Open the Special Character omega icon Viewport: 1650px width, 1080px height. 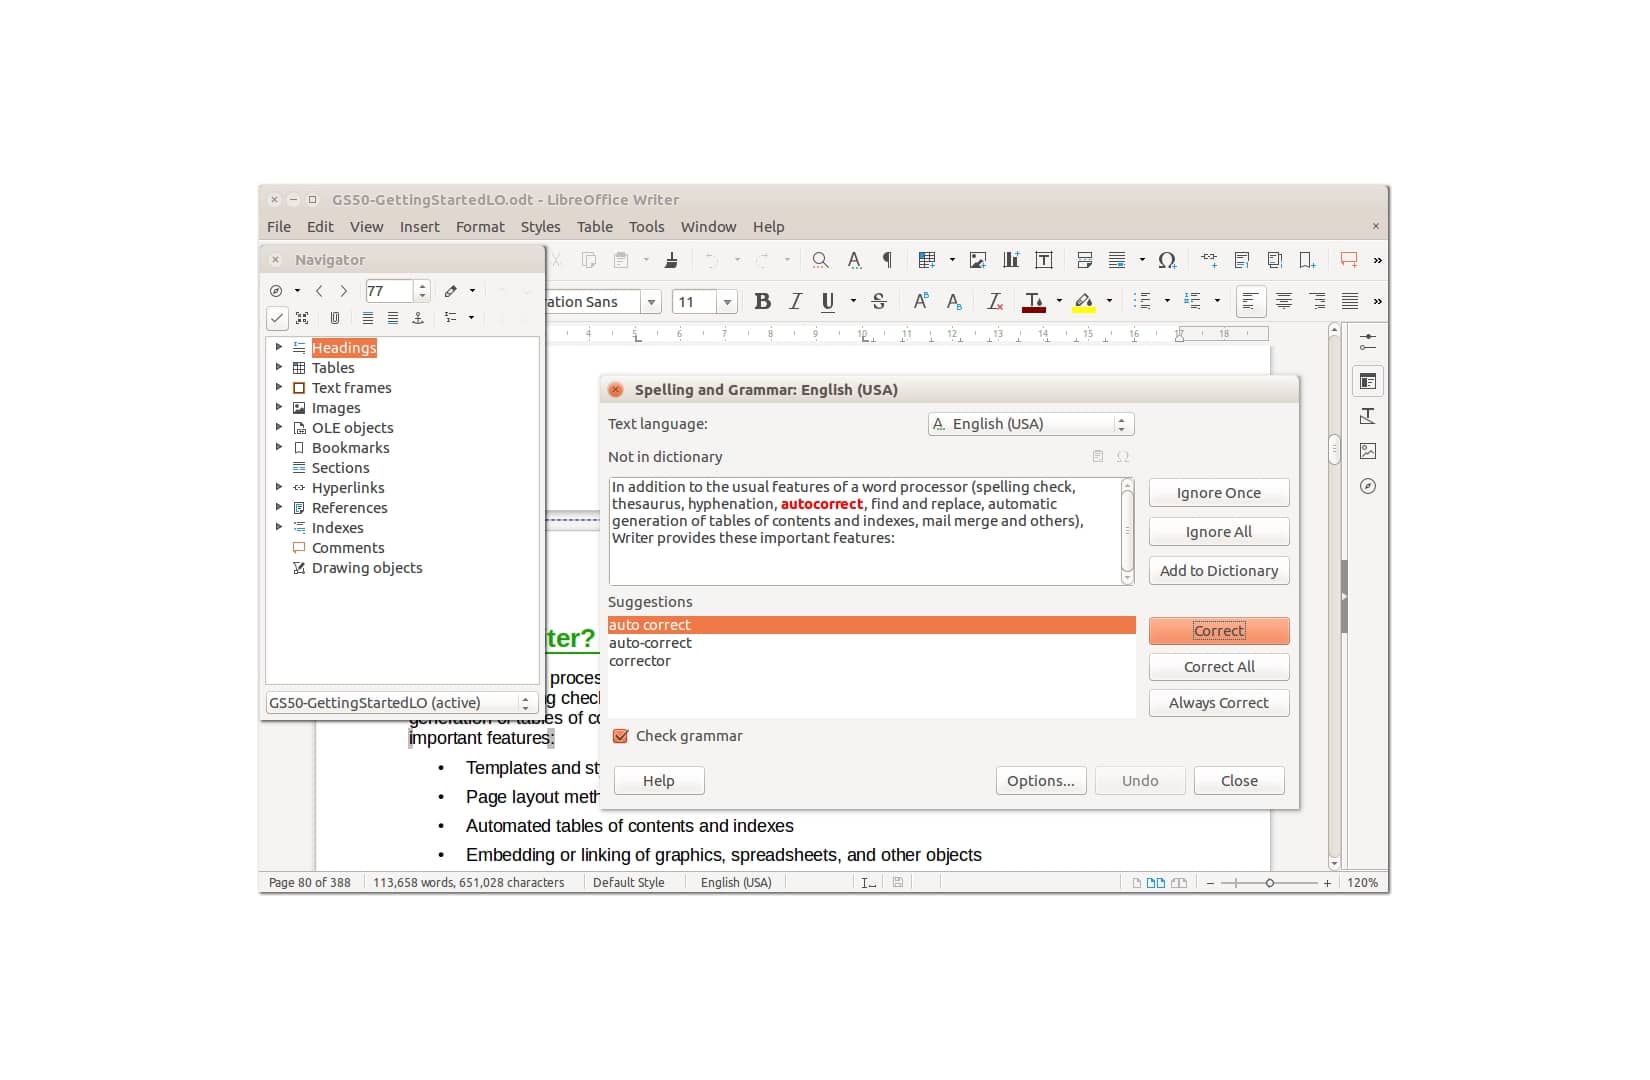click(1167, 260)
